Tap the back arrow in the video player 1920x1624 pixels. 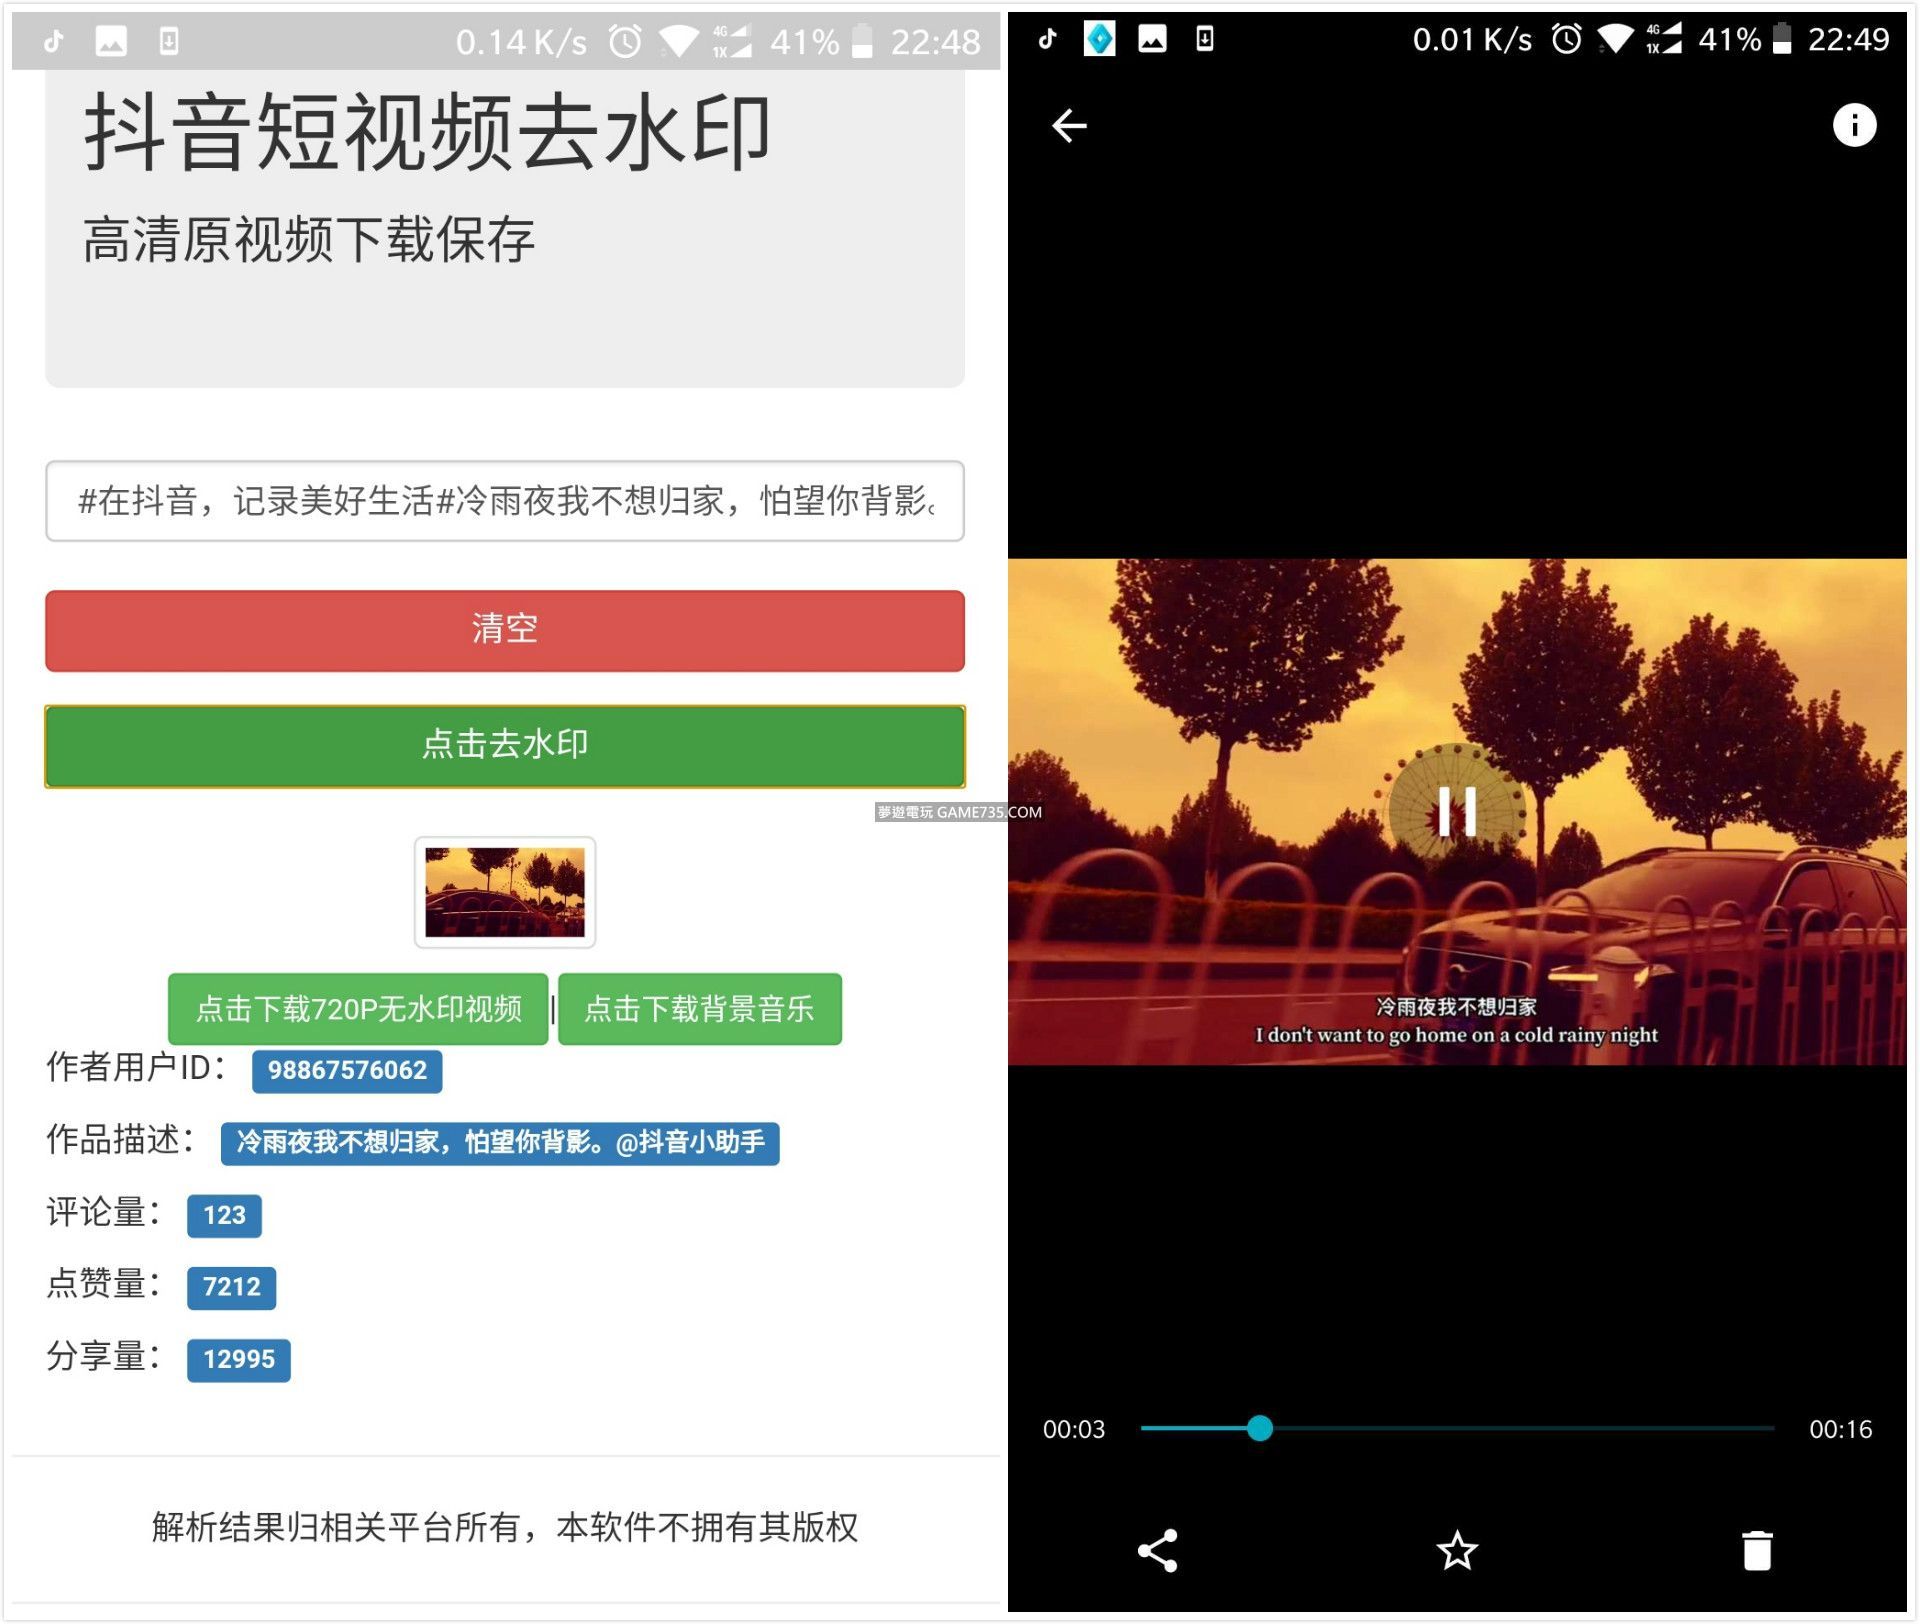[x=1069, y=126]
